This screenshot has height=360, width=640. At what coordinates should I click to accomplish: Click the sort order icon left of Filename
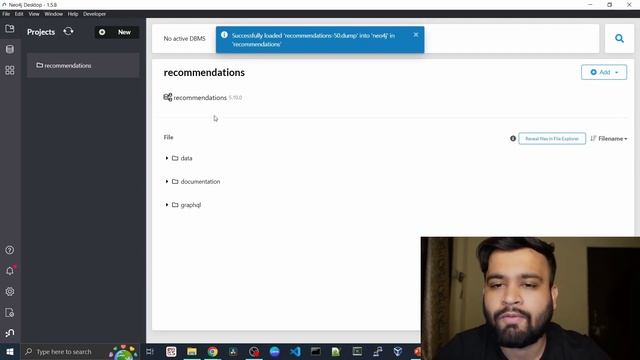coord(593,138)
